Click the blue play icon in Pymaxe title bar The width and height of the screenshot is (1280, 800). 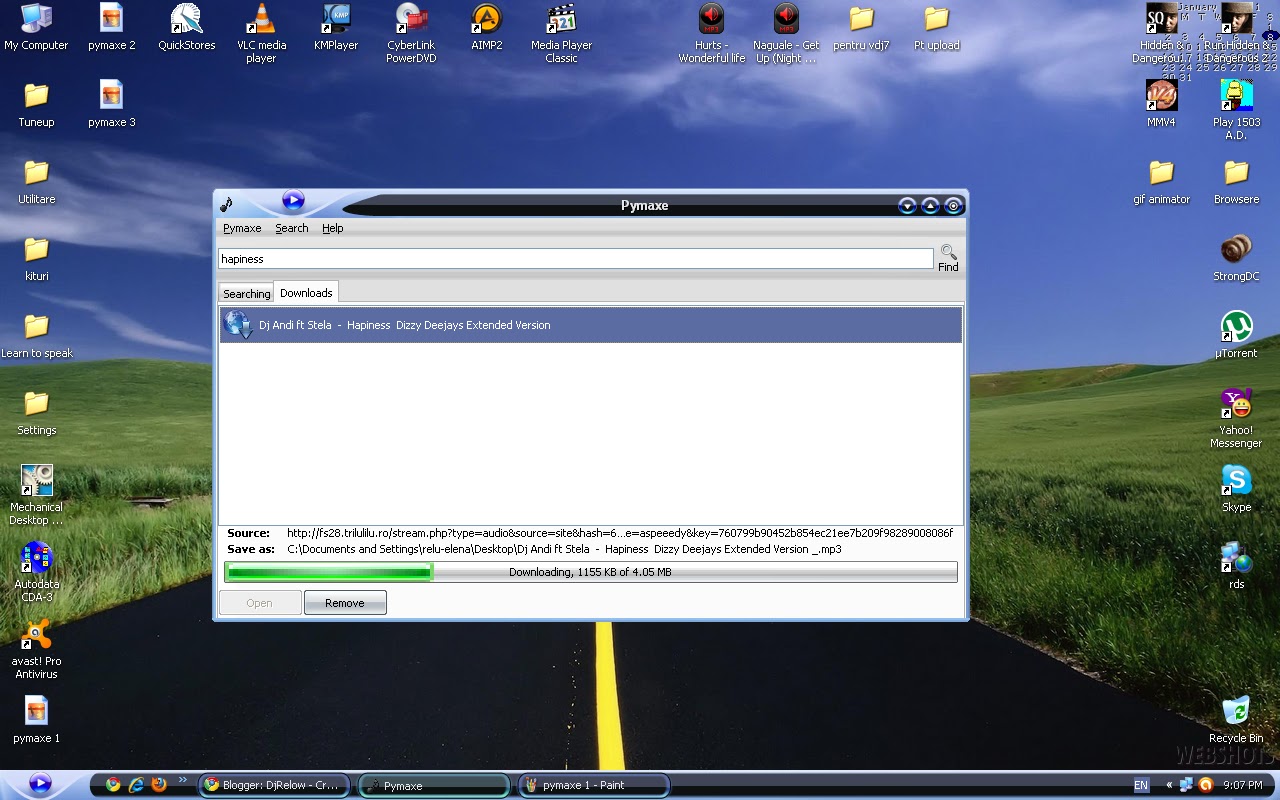coord(293,200)
